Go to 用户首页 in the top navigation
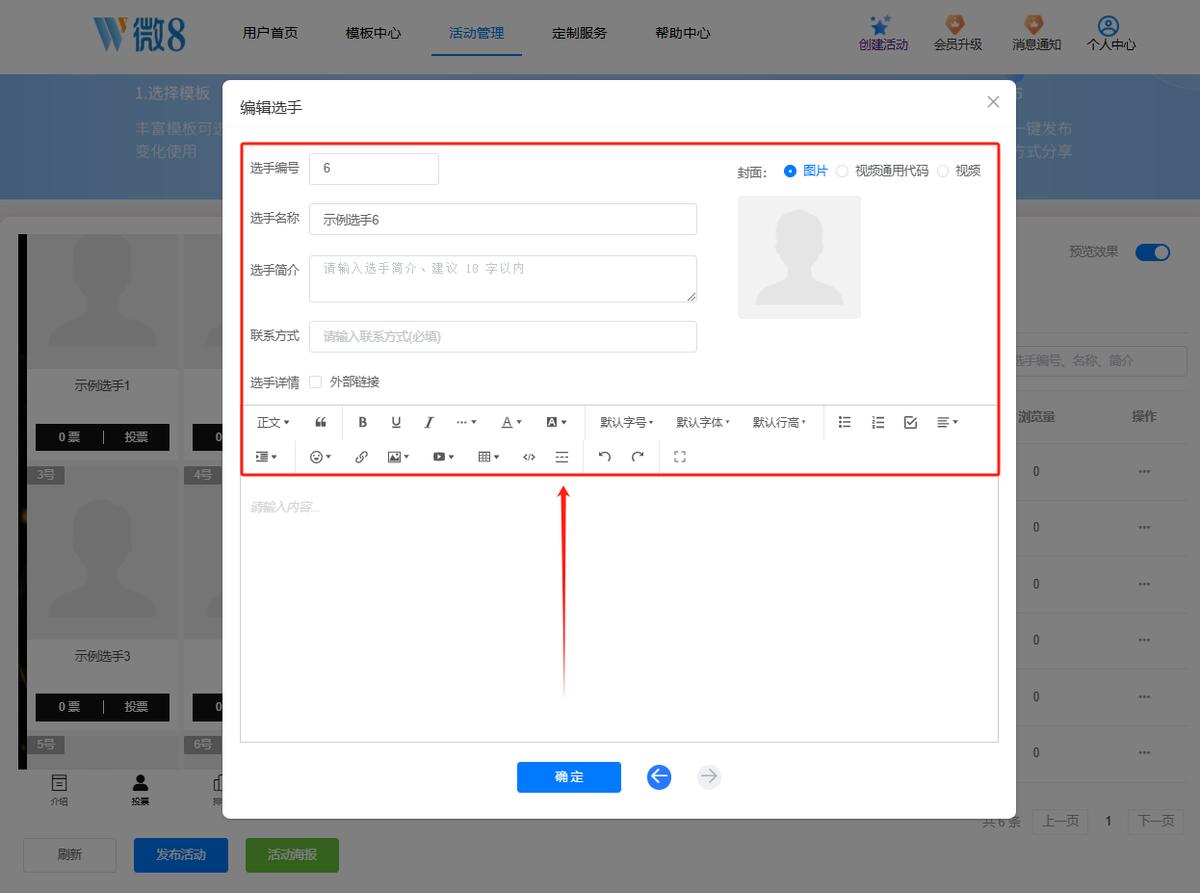 (270, 33)
